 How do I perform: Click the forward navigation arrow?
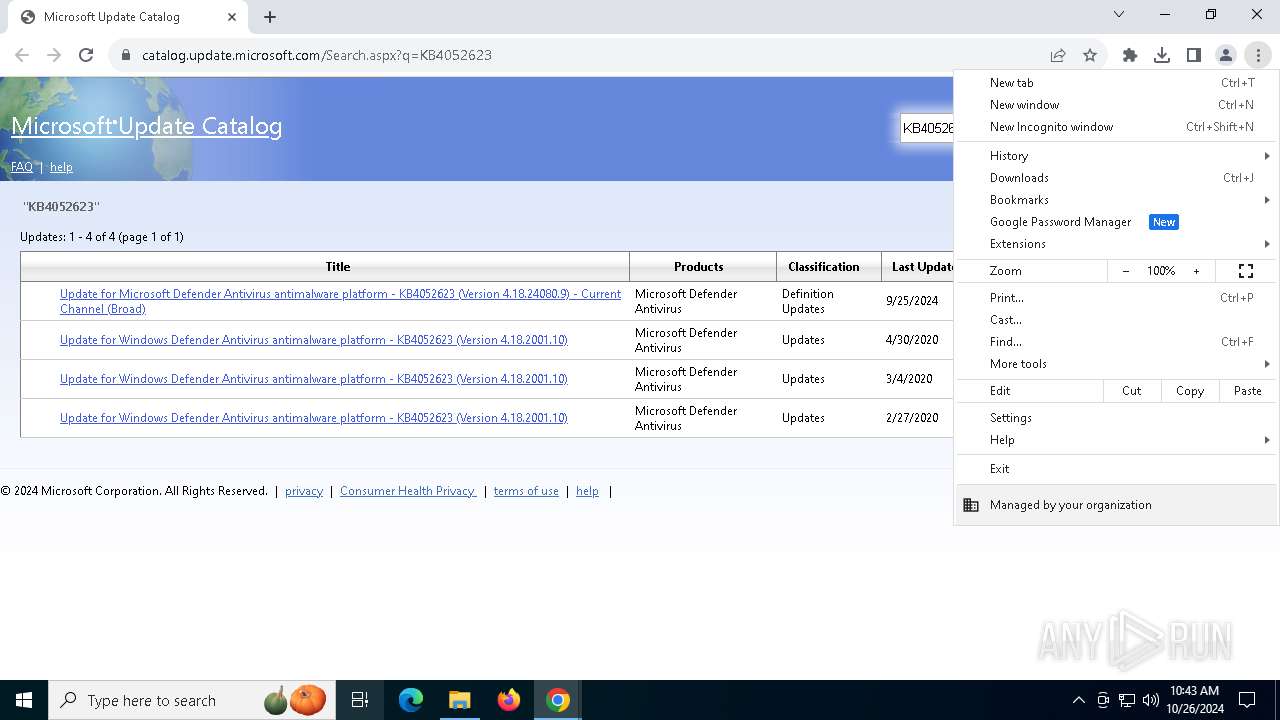coord(54,55)
